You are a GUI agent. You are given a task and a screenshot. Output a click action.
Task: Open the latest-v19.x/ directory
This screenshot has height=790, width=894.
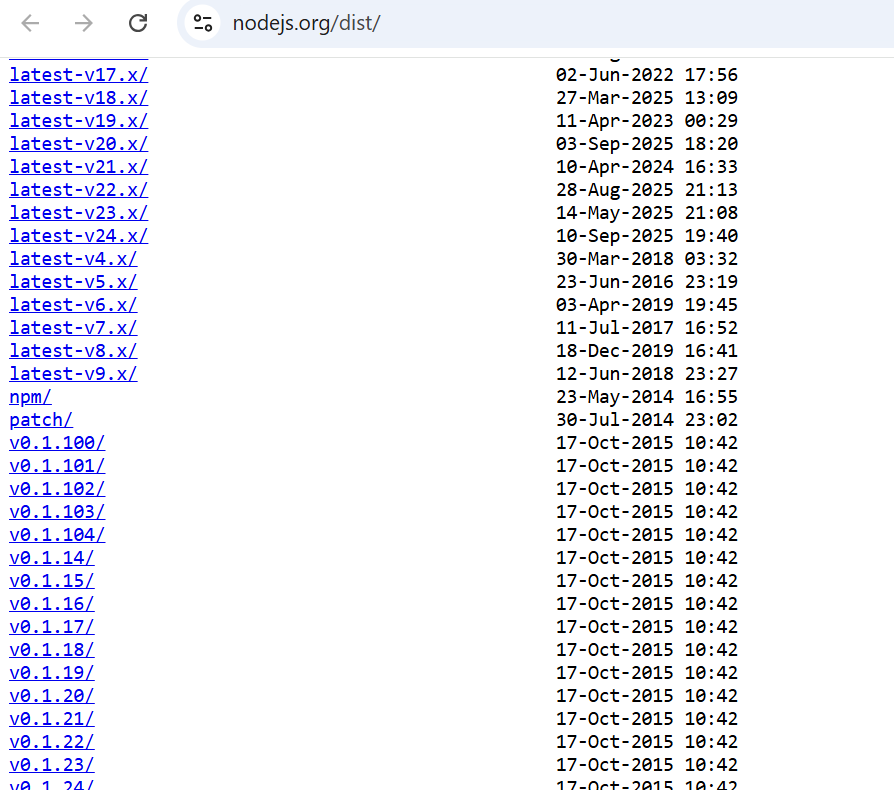coord(79,121)
